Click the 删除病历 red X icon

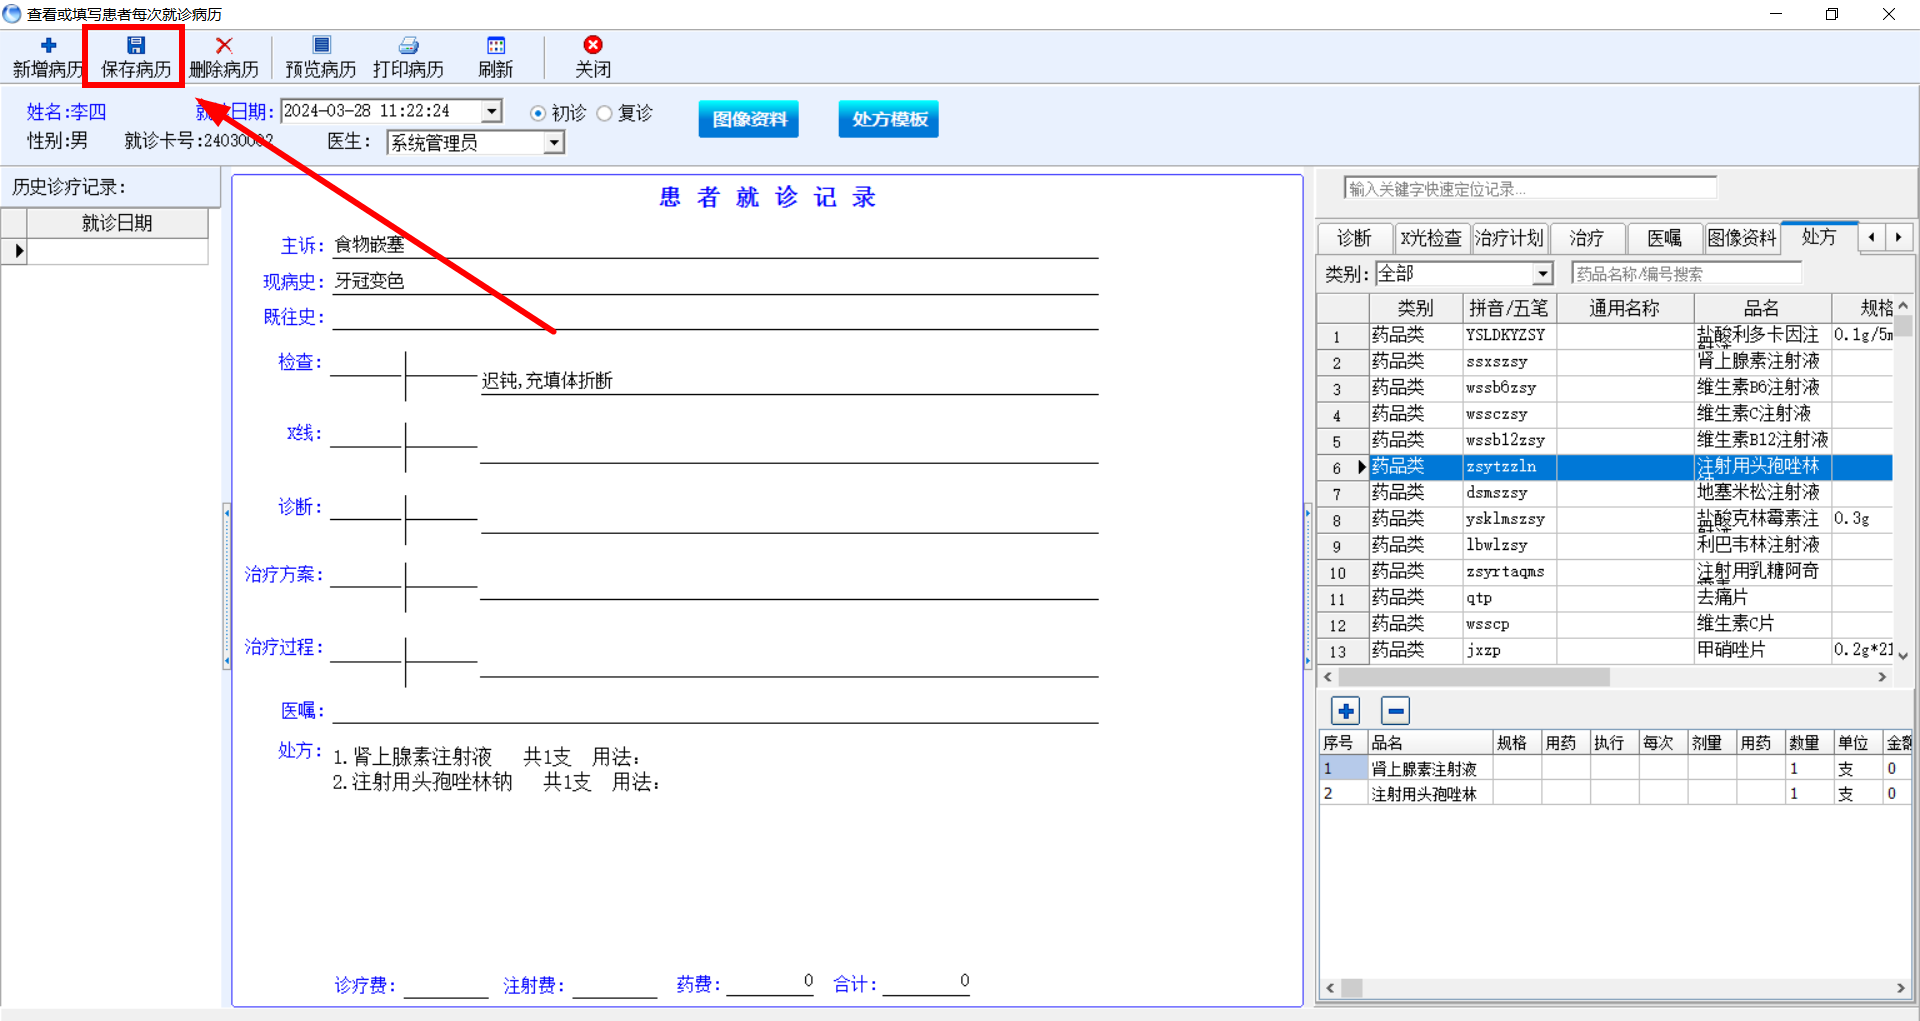pos(224,45)
